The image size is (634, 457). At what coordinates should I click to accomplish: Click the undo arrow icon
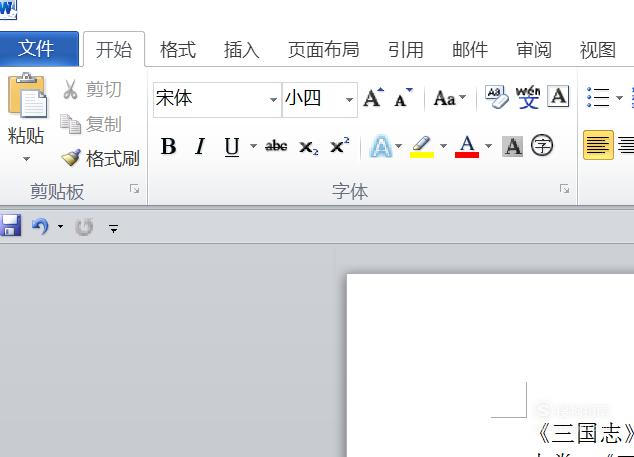[40, 226]
